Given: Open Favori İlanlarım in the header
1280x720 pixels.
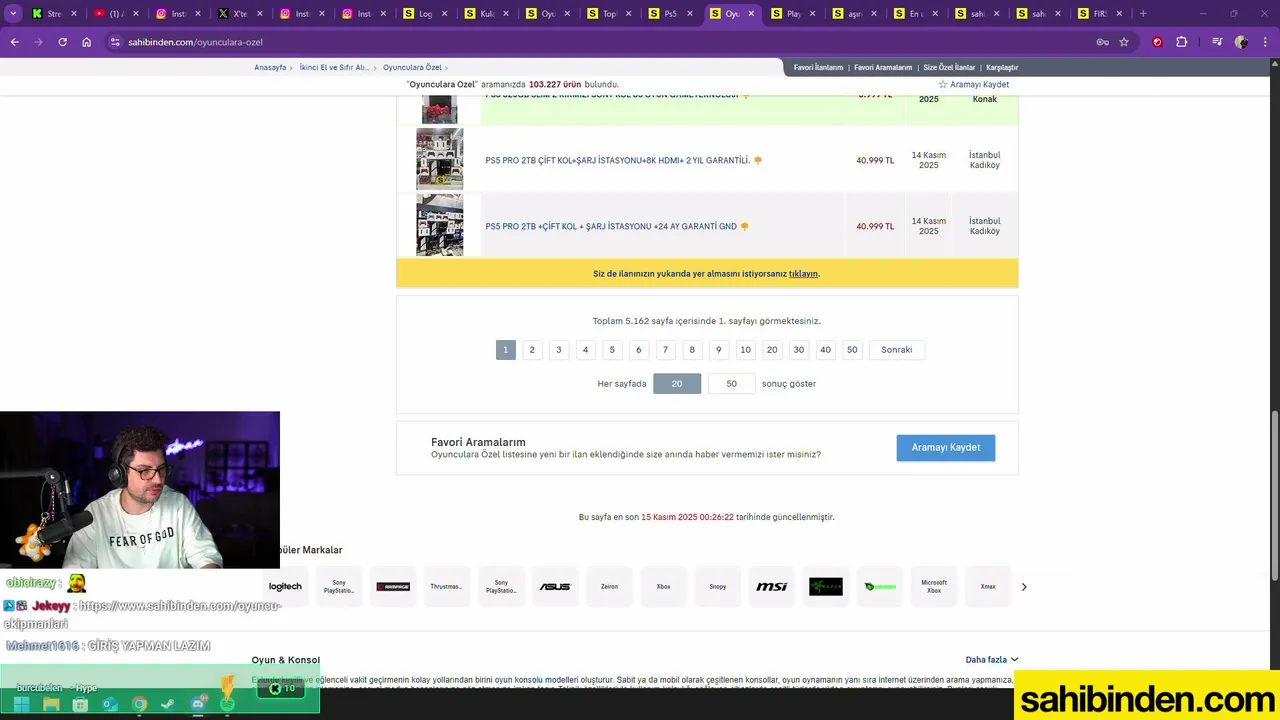Looking at the screenshot, I should click(x=818, y=68).
